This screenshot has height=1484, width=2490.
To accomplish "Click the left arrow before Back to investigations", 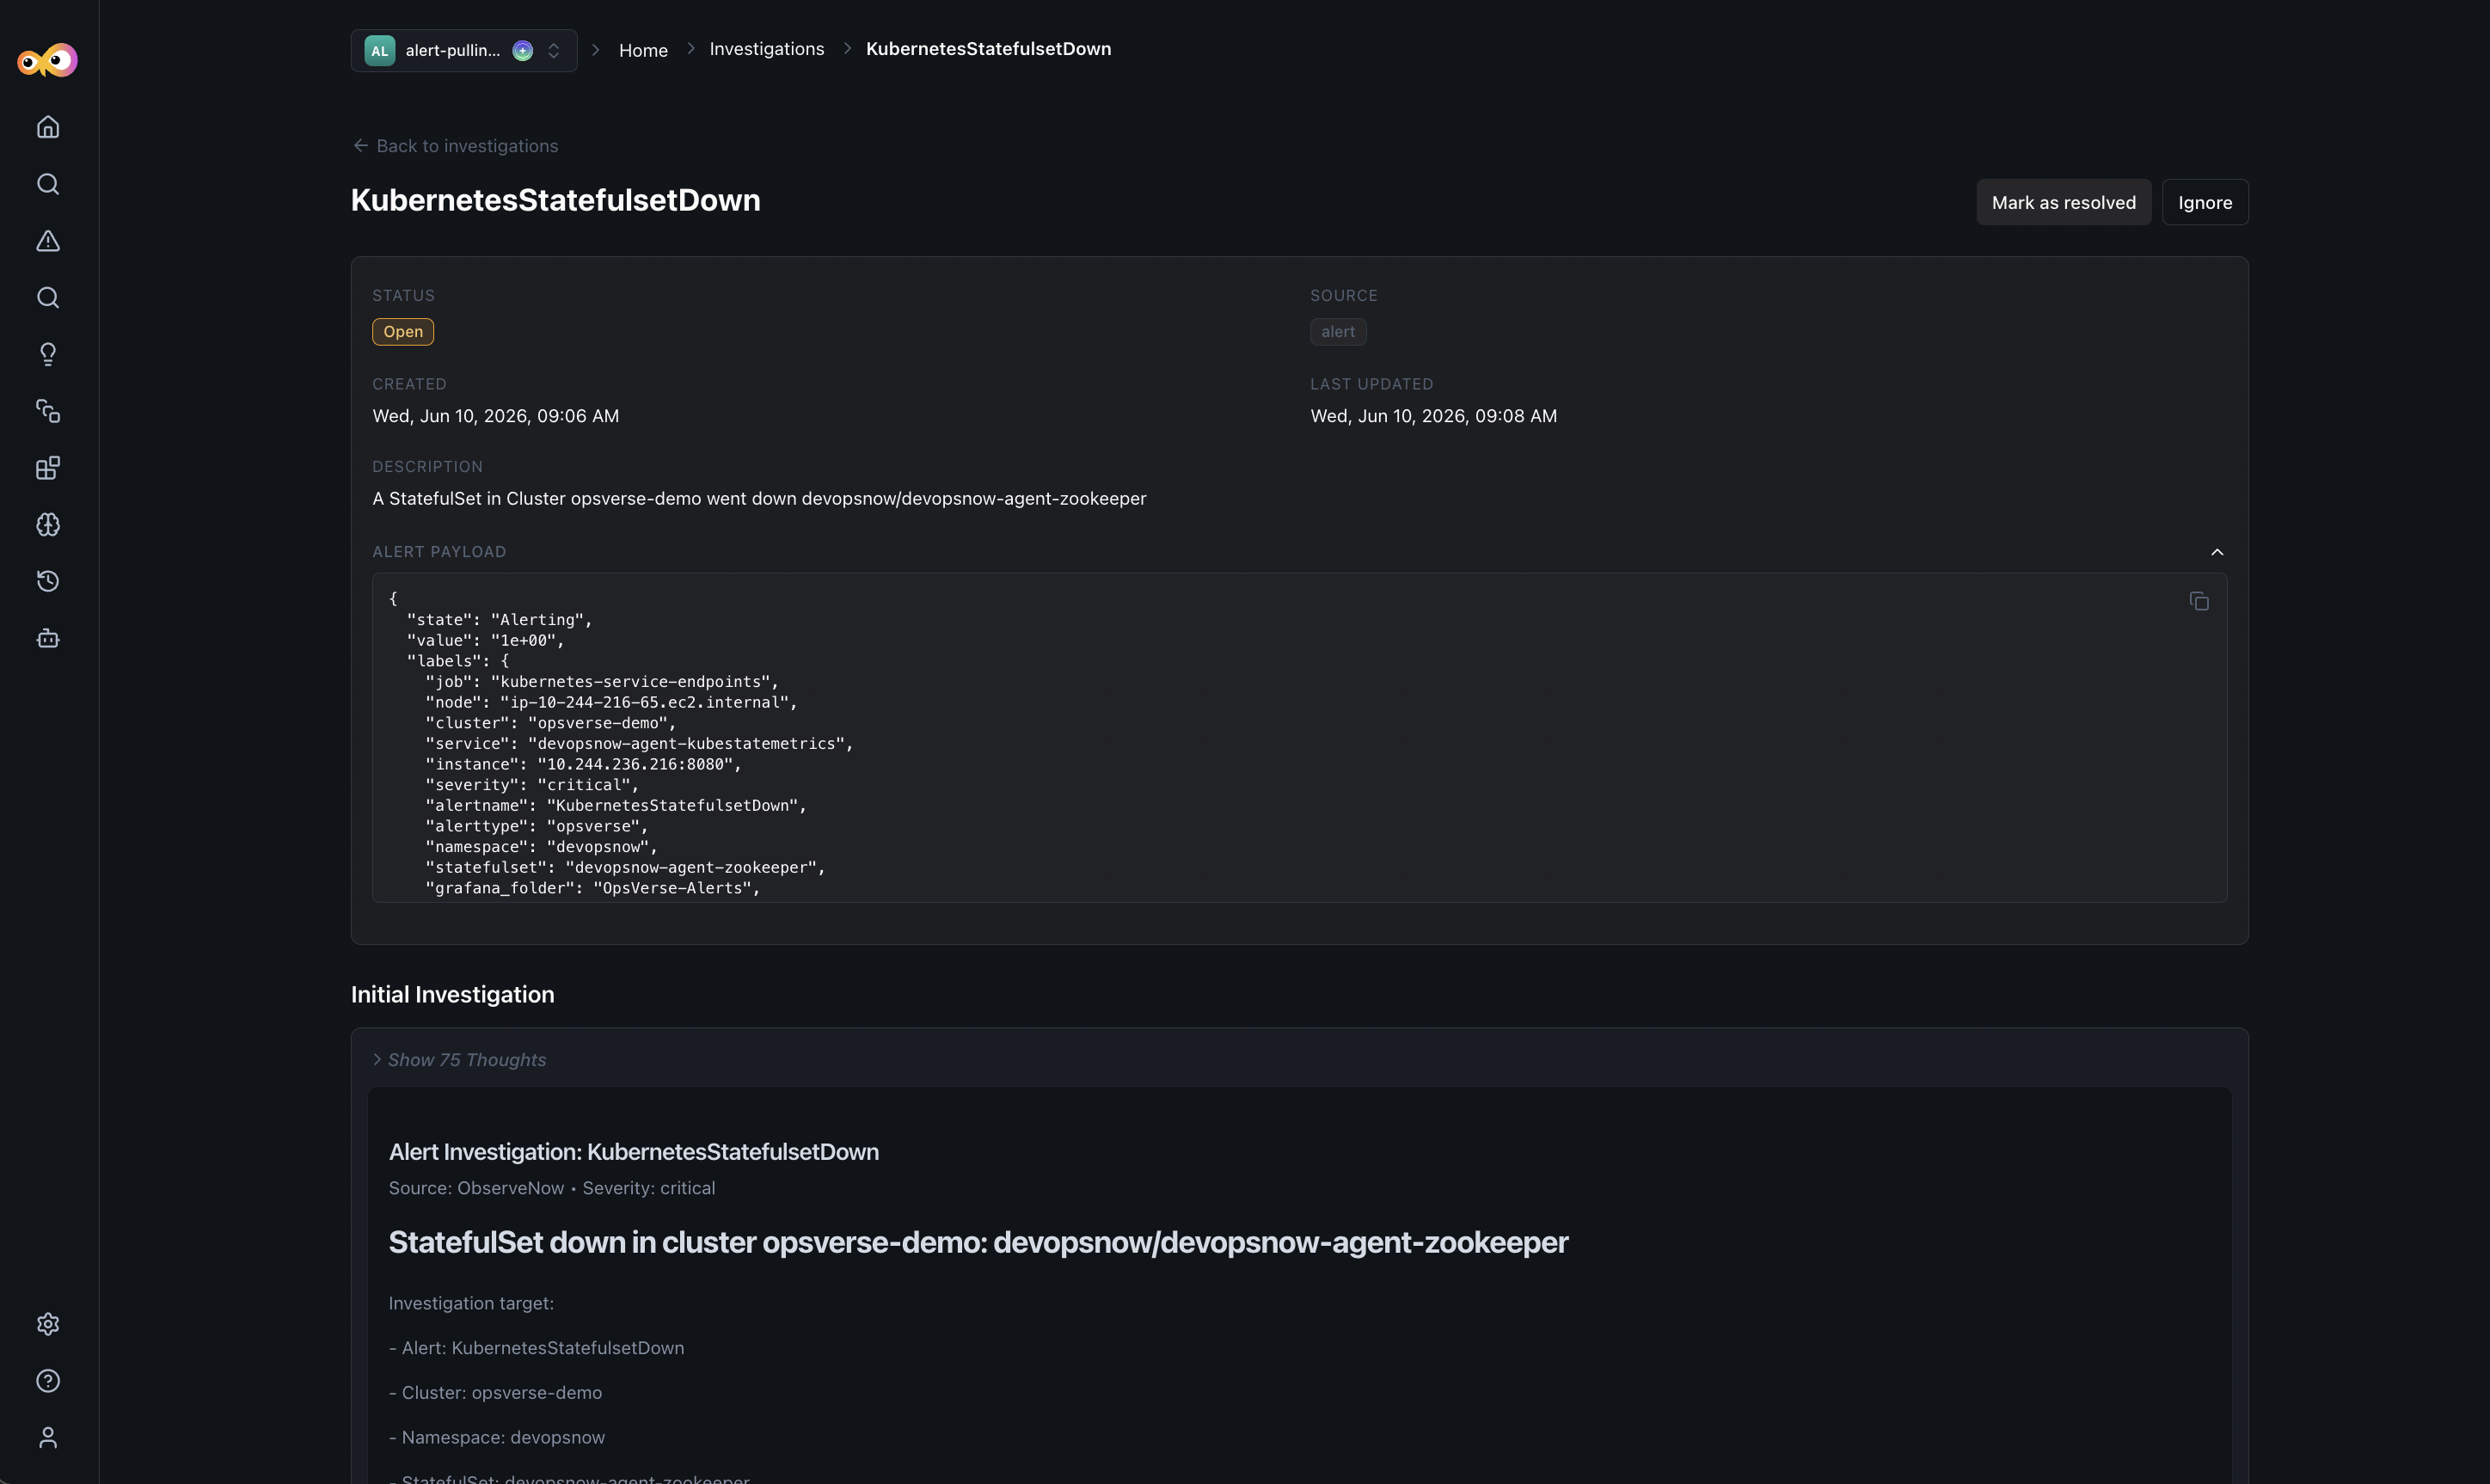I will pyautogui.click(x=361, y=146).
